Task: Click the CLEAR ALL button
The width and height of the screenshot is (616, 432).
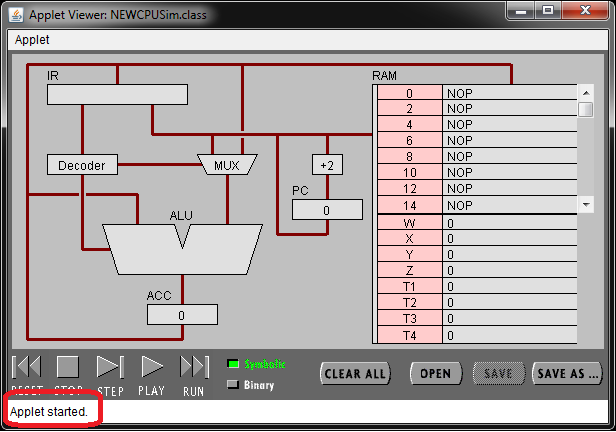Action: tap(355, 373)
